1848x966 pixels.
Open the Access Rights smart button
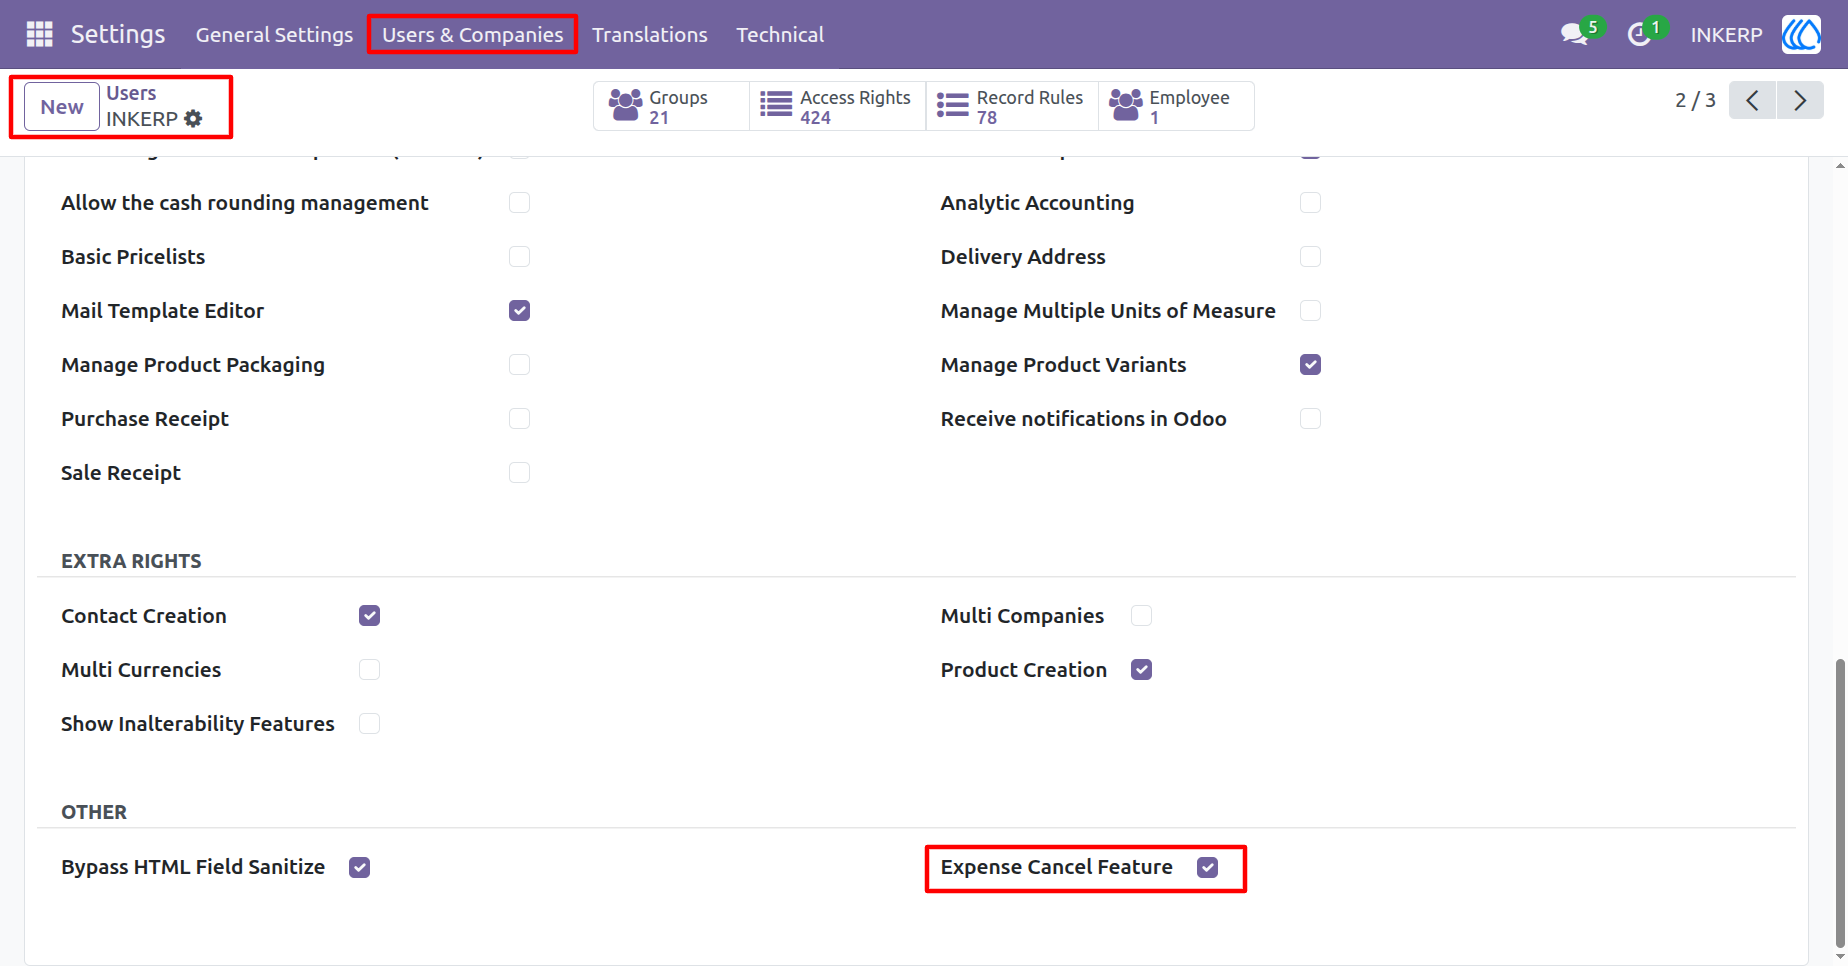coord(837,106)
